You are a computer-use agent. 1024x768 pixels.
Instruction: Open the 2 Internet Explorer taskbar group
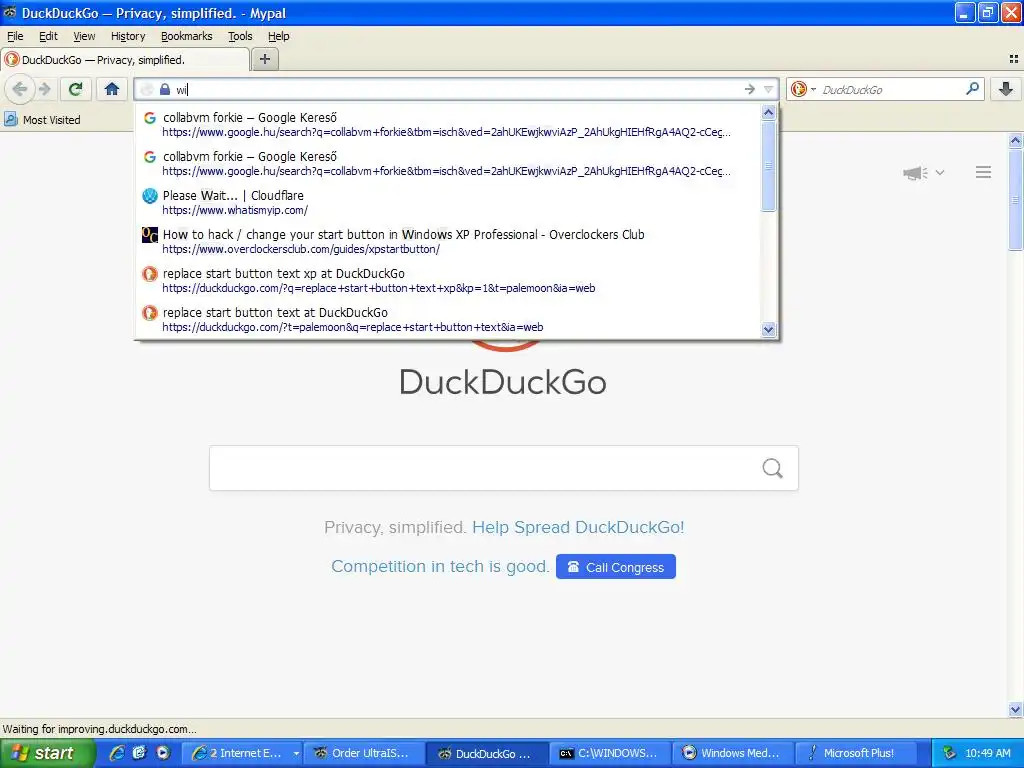[244, 753]
